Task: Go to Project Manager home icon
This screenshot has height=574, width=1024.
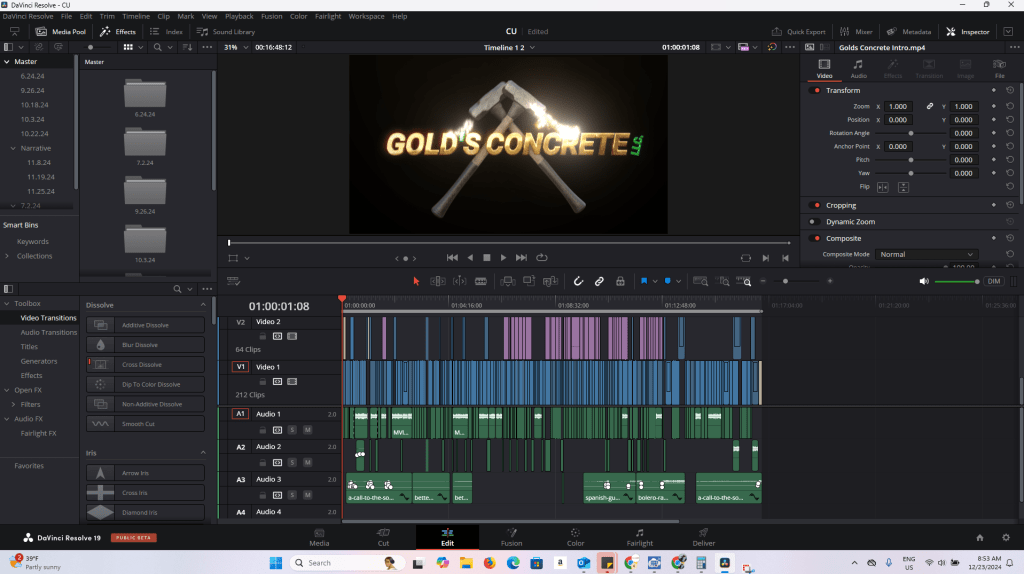Action: (980, 537)
